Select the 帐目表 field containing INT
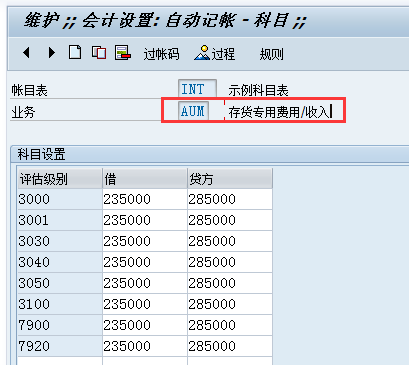Viewport: 409px width, 365px height. click(x=197, y=89)
